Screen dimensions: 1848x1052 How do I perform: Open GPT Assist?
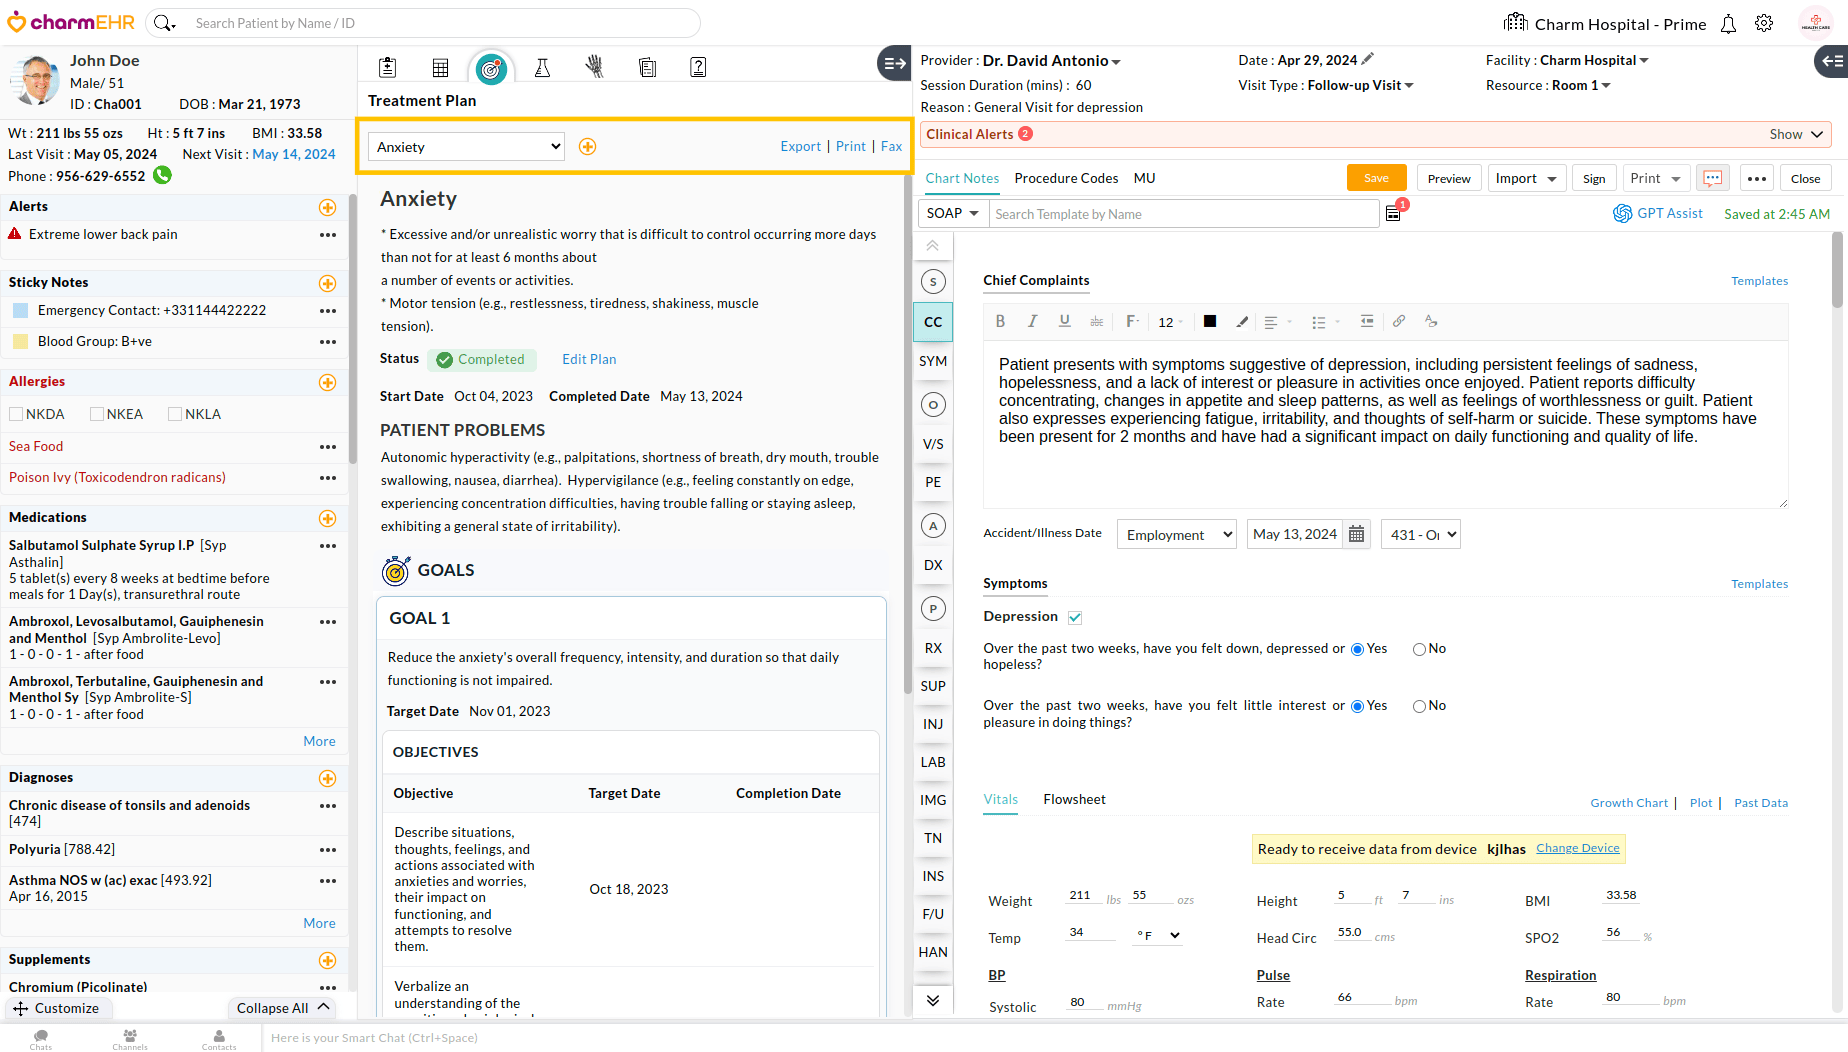click(x=1658, y=213)
